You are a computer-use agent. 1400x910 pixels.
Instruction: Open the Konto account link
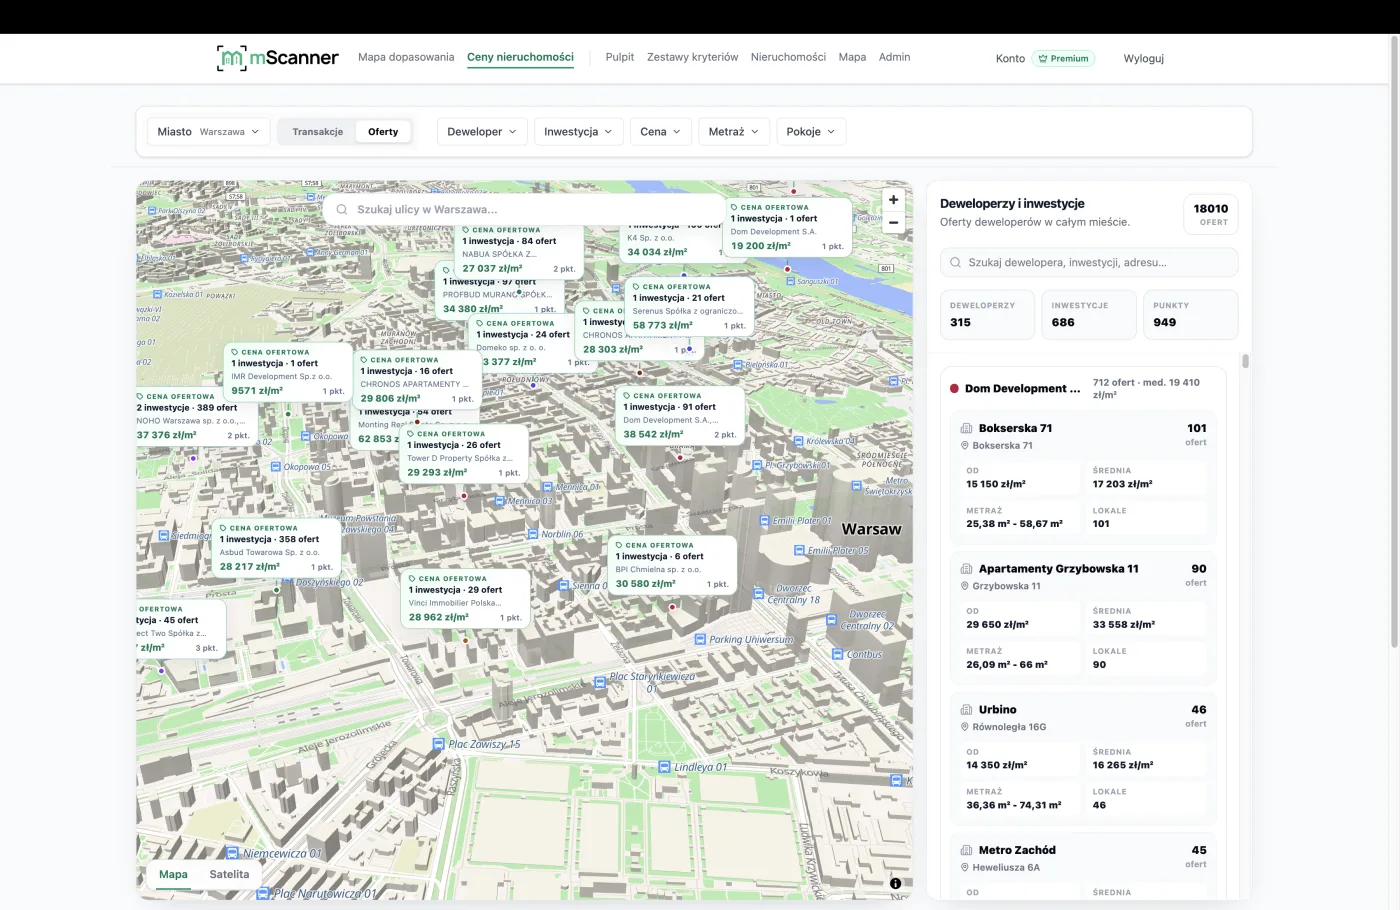(x=1010, y=58)
